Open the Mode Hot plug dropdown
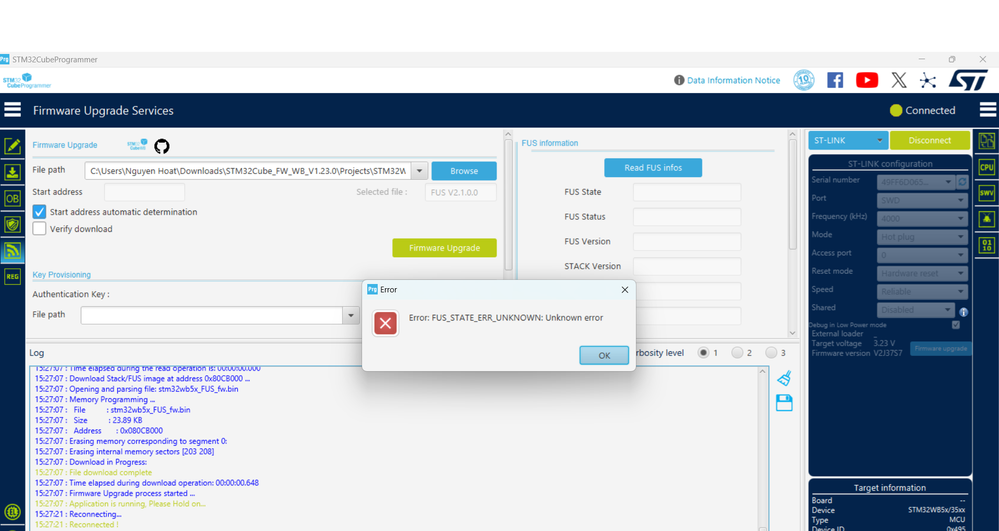This screenshot has height=531, width=999. point(923,236)
